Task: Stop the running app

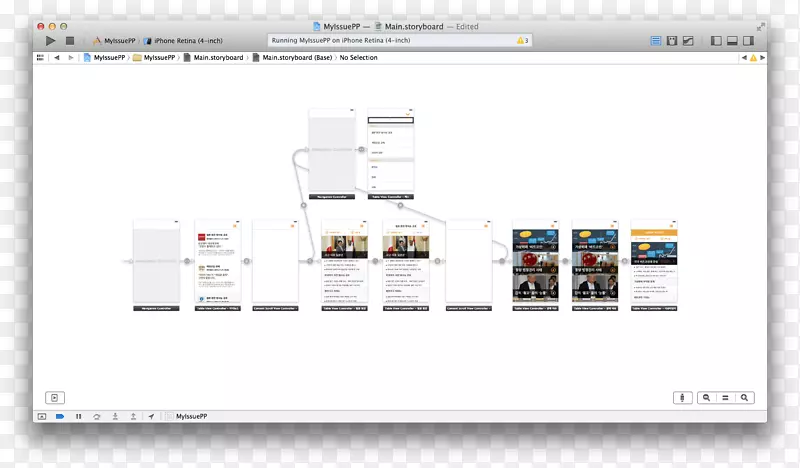Action: [70, 41]
